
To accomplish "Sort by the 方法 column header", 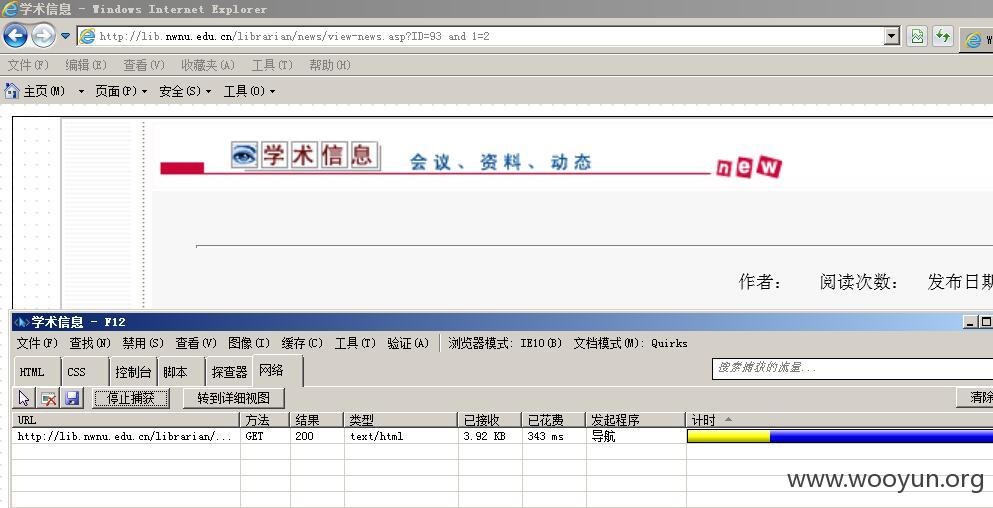I will pos(265,420).
